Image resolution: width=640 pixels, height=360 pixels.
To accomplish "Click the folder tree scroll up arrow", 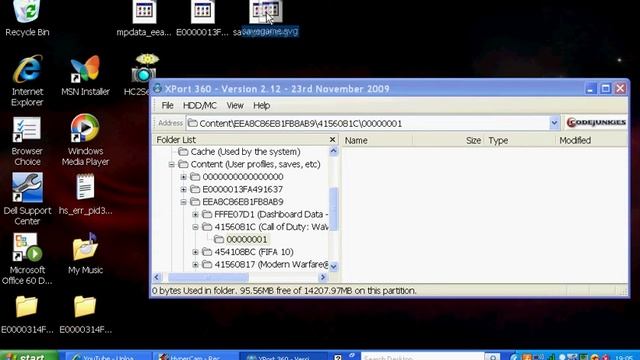I will 333,151.
